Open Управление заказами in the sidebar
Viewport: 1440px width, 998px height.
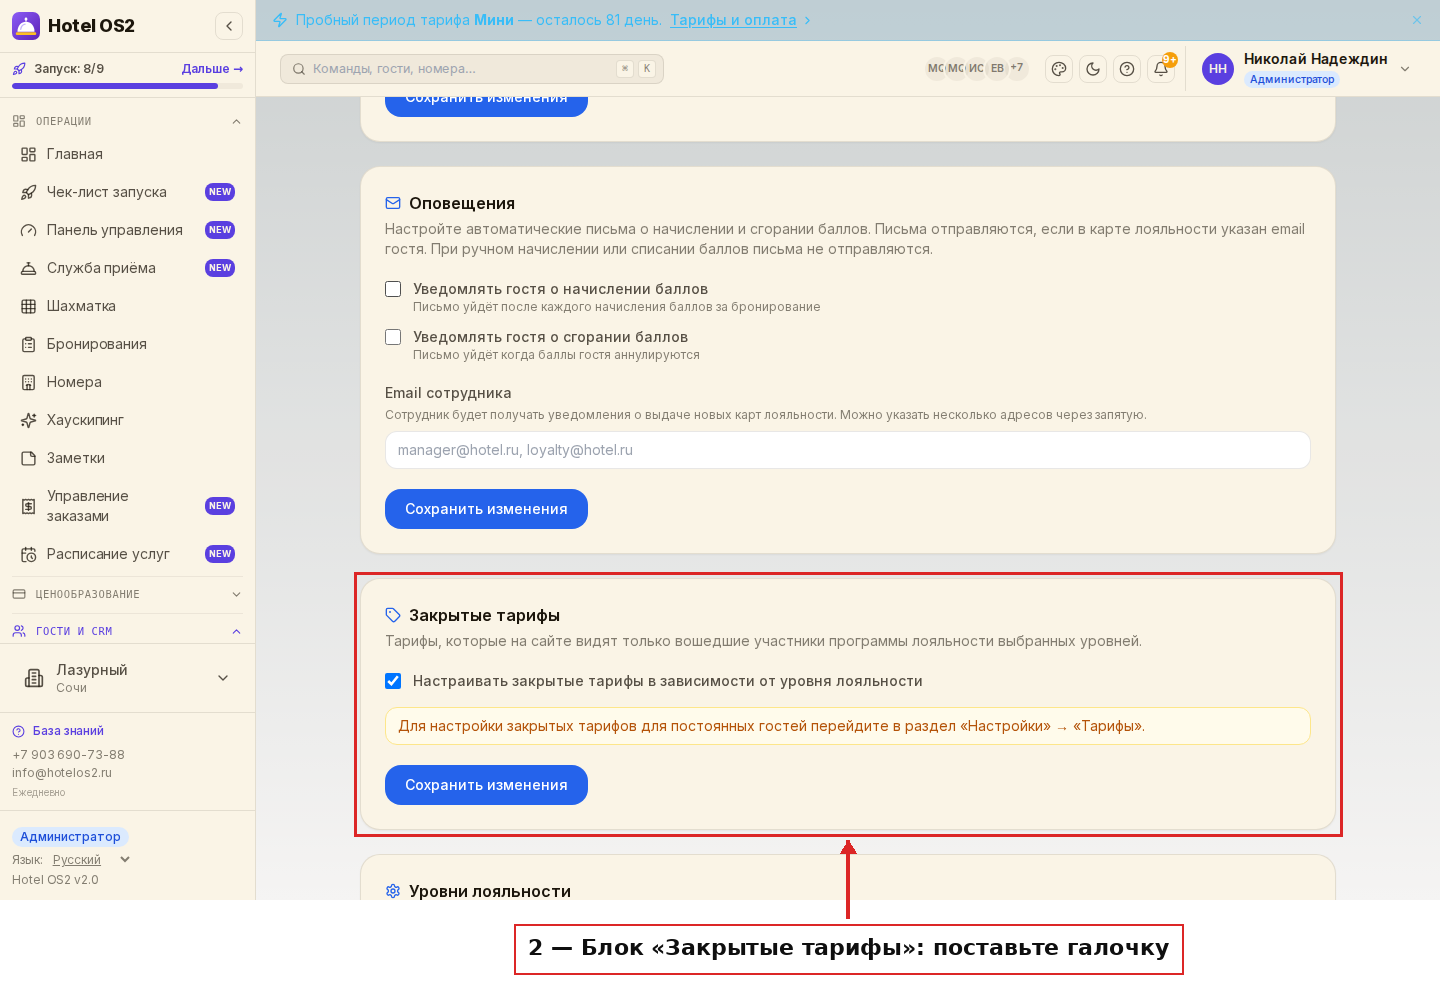[x=127, y=506]
